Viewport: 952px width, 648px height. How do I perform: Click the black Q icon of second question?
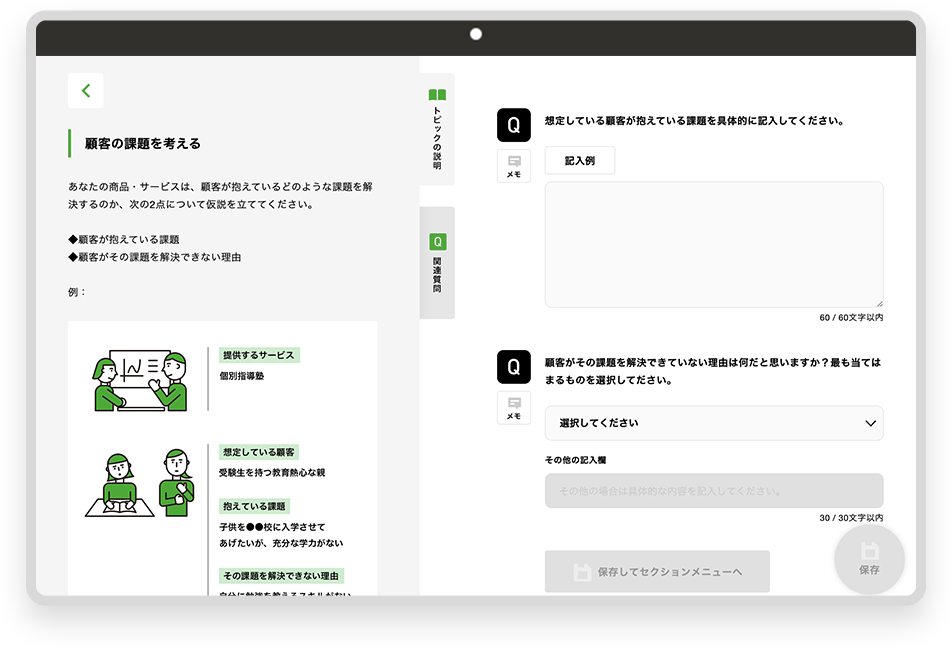pos(513,367)
